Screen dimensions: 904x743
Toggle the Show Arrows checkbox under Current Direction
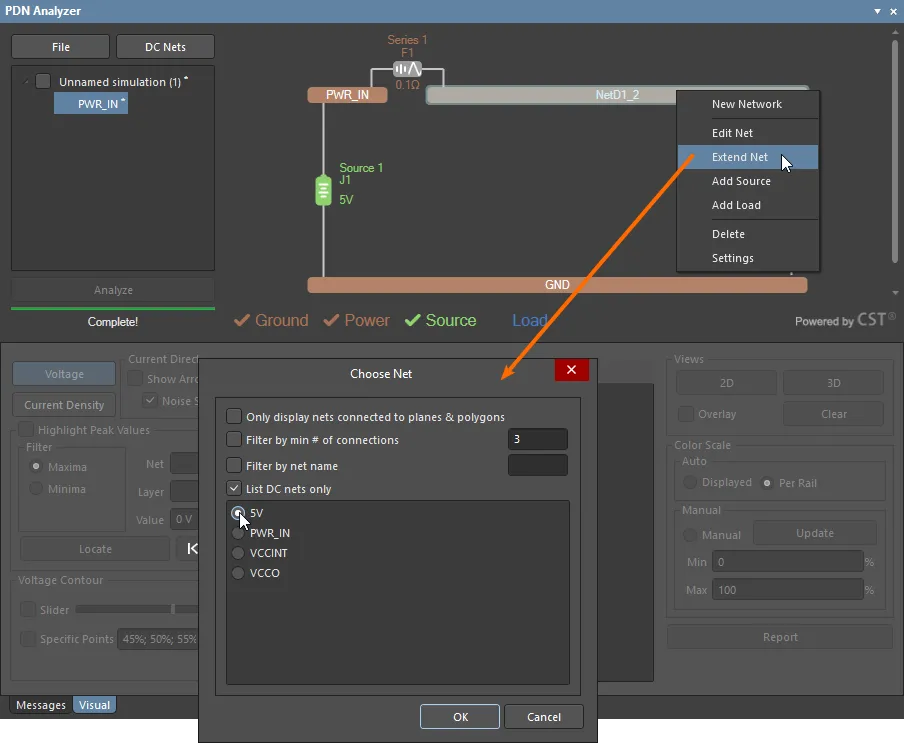coord(135,378)
